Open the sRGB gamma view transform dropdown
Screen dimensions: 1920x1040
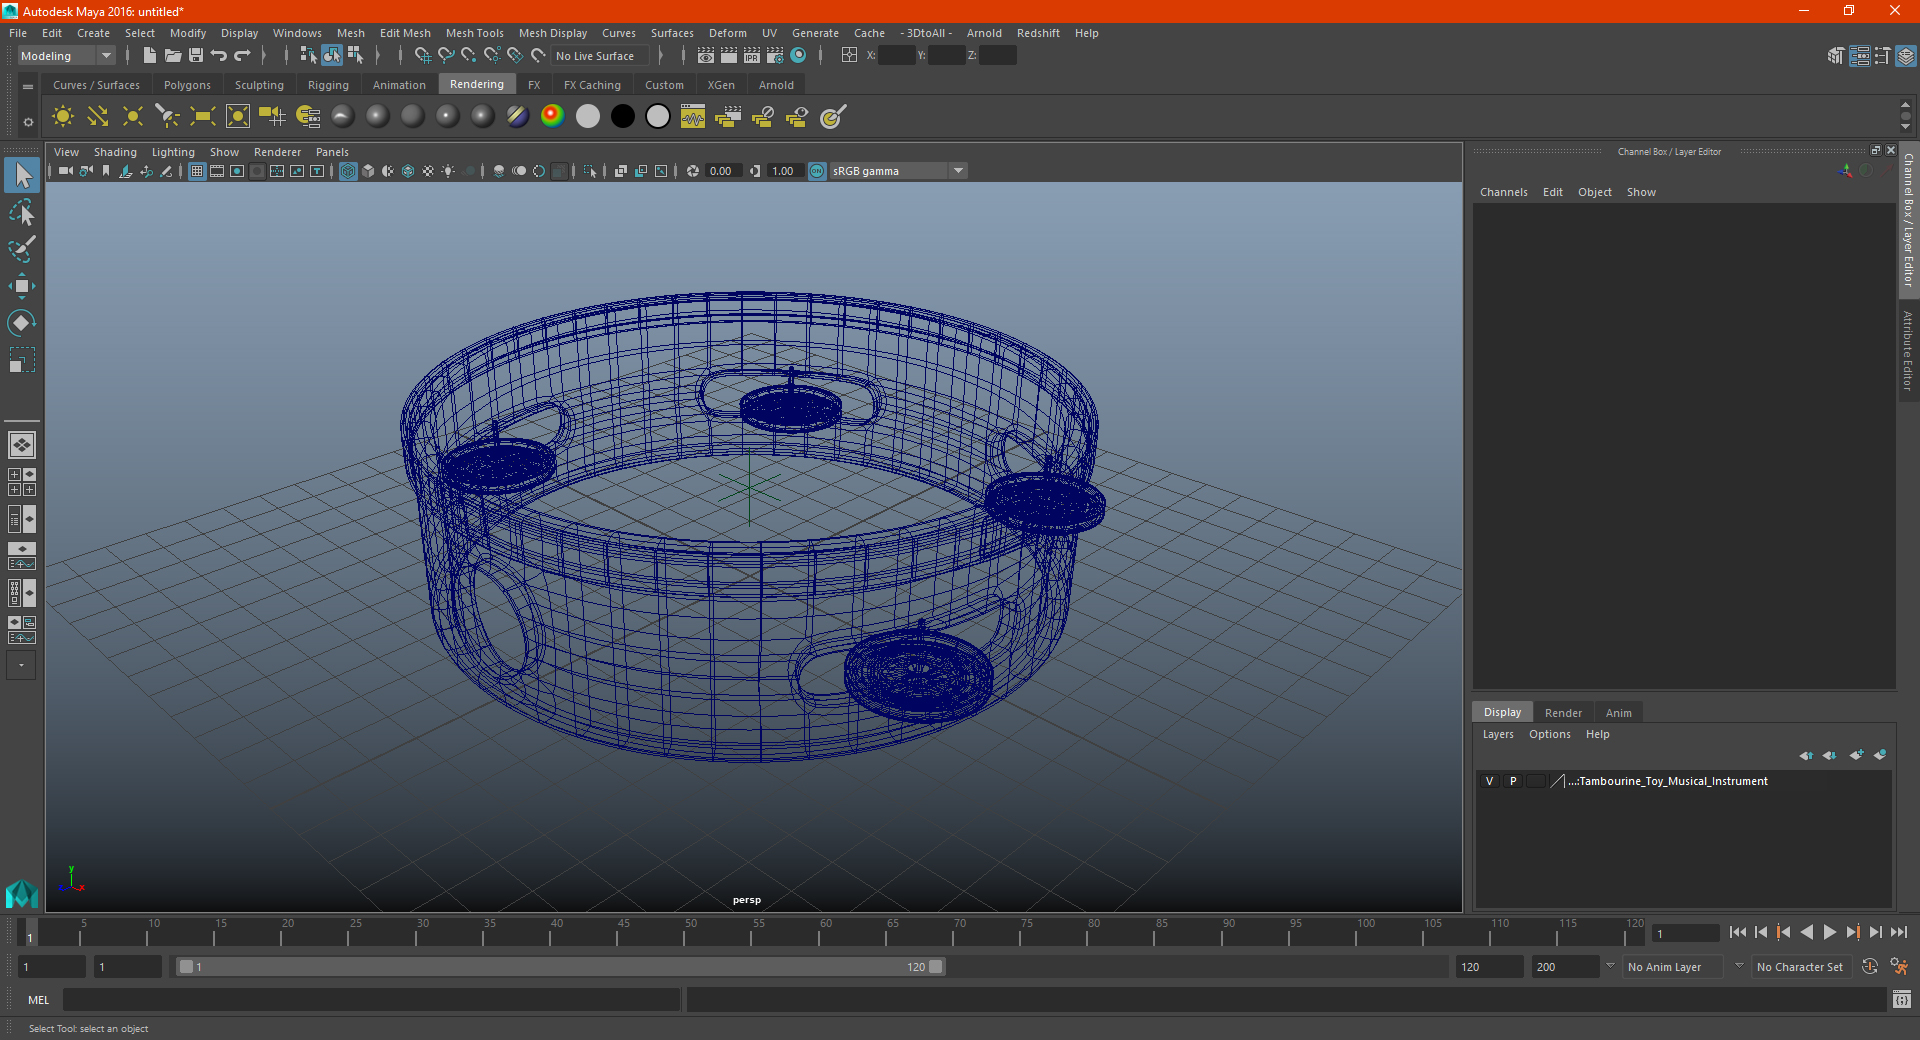(x=898, y=171)
